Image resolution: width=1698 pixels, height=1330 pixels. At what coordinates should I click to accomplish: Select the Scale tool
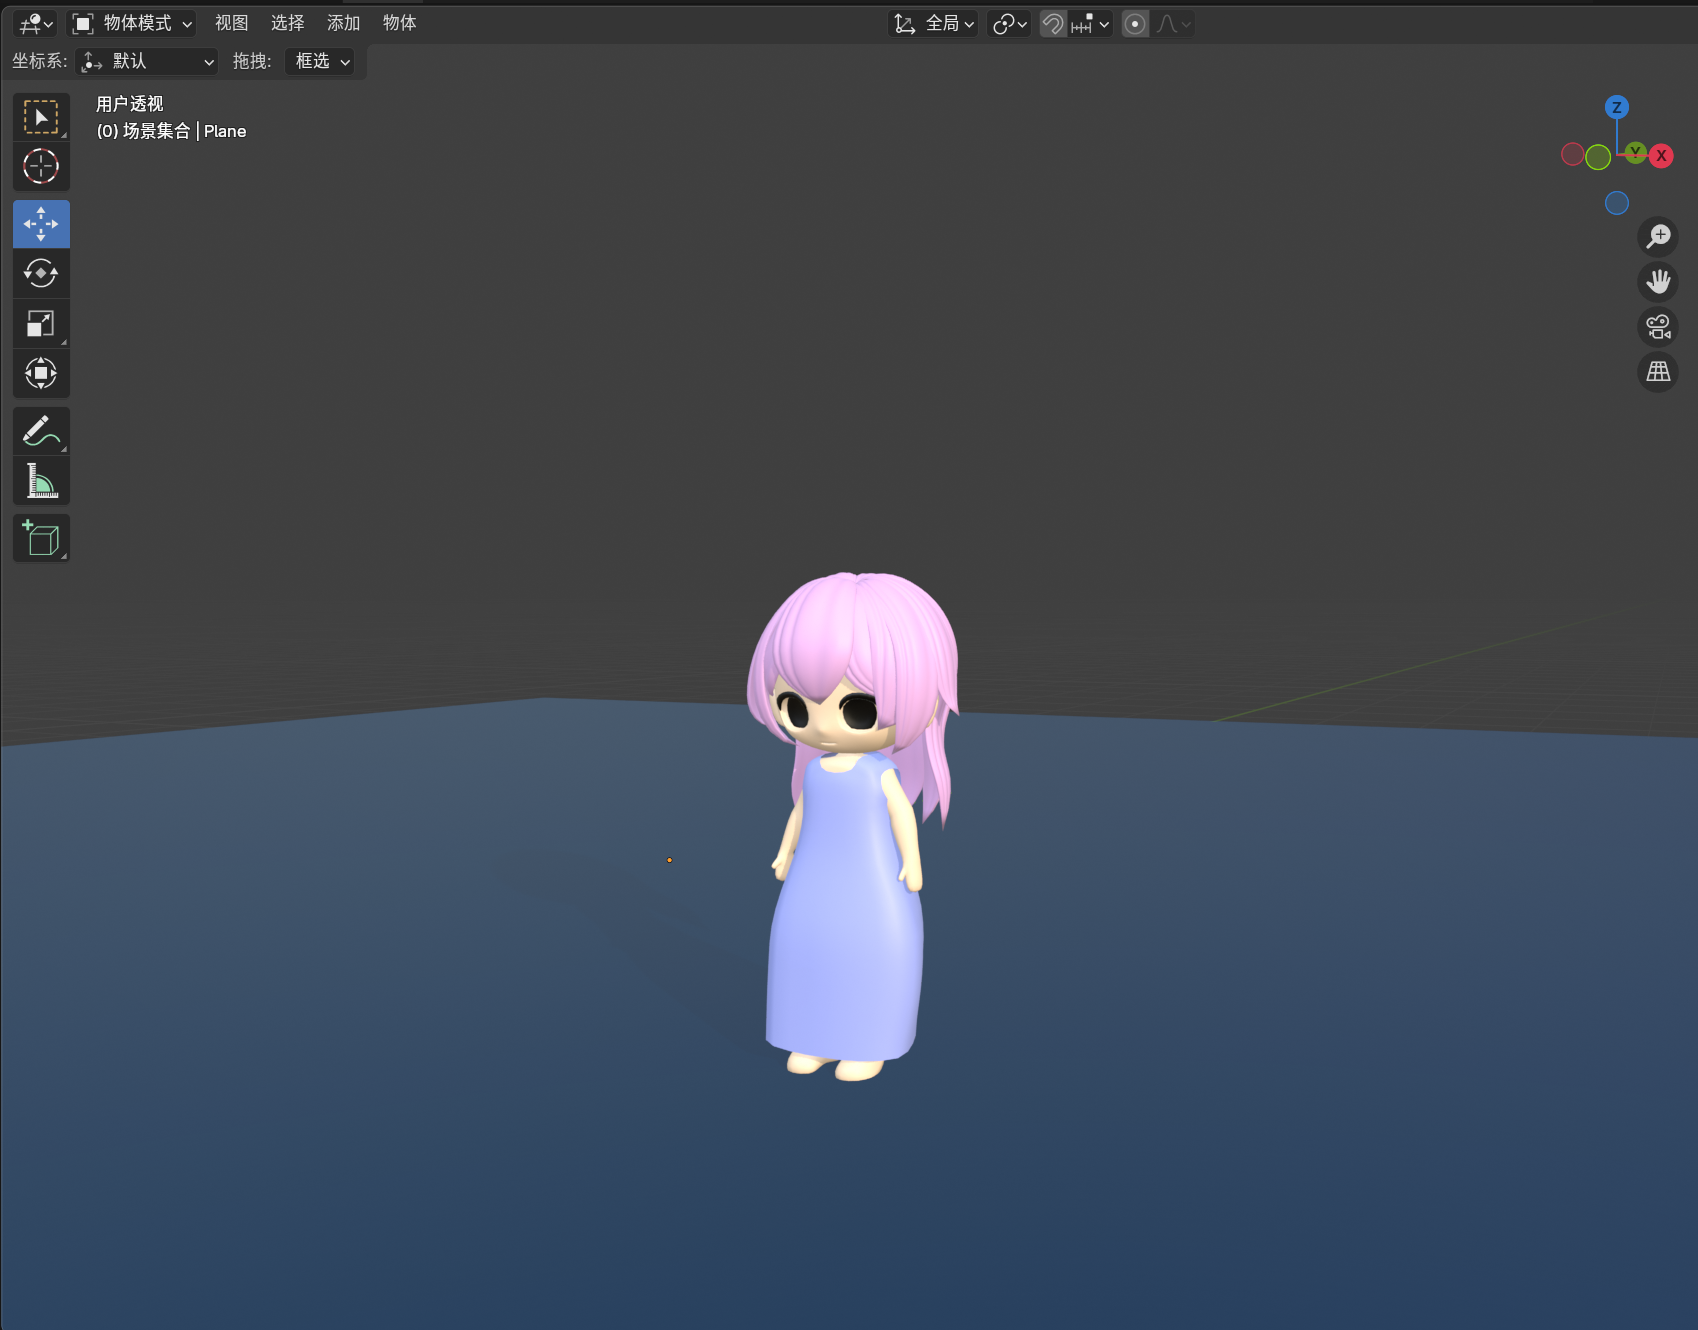click(x=41, y=323)
